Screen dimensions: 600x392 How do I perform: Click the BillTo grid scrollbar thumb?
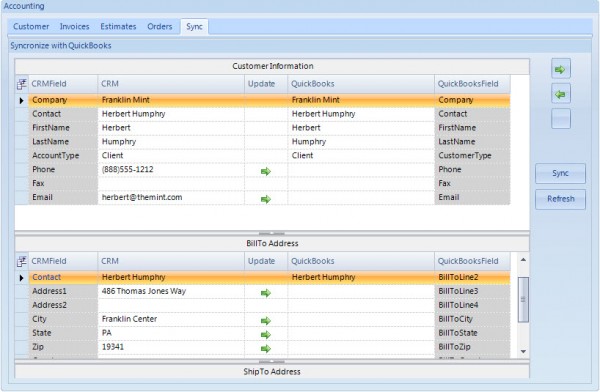pos(523,299)
